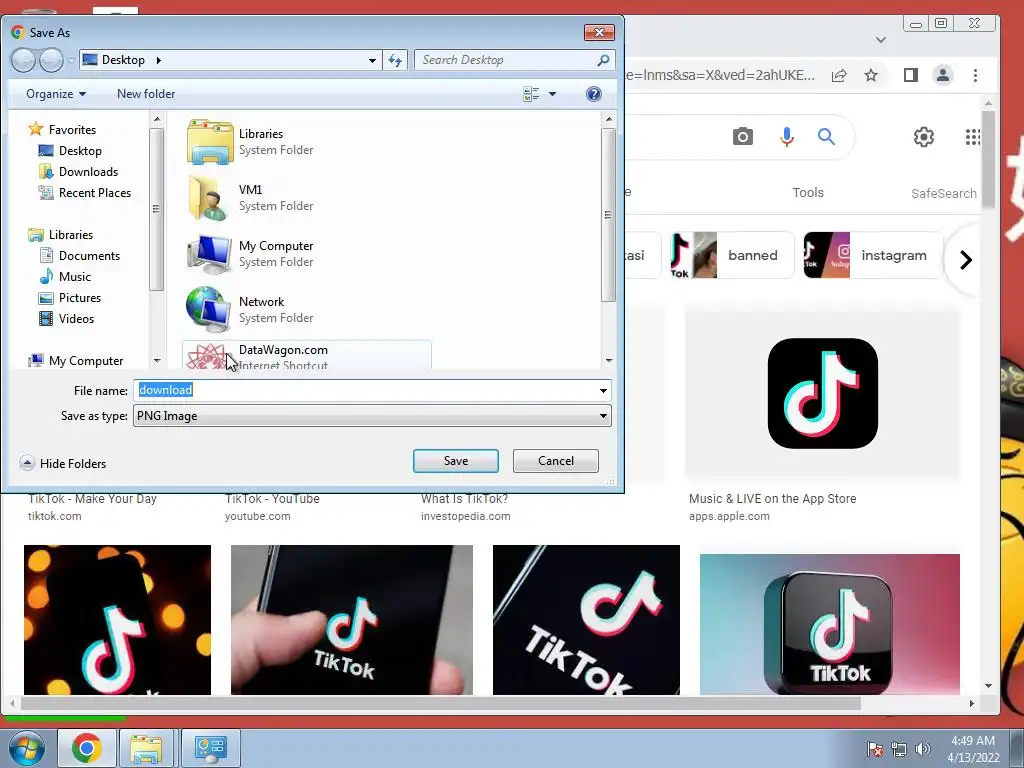
Task: Open Chrome three-dot menu
Action: (x=975, y=75)
